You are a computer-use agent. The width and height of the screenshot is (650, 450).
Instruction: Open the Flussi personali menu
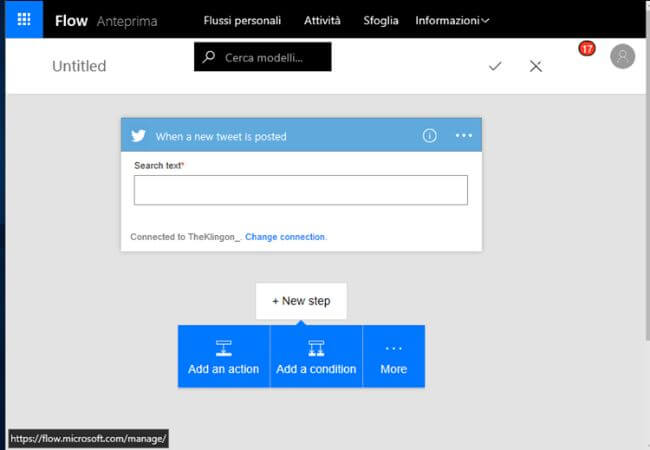242,20
